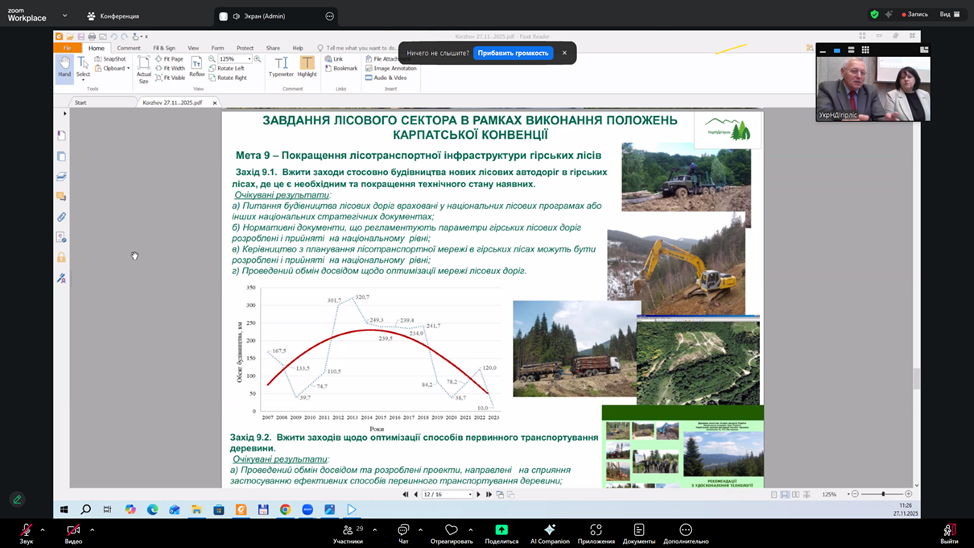Click the Дополнительно more options icon

[685, 530]
